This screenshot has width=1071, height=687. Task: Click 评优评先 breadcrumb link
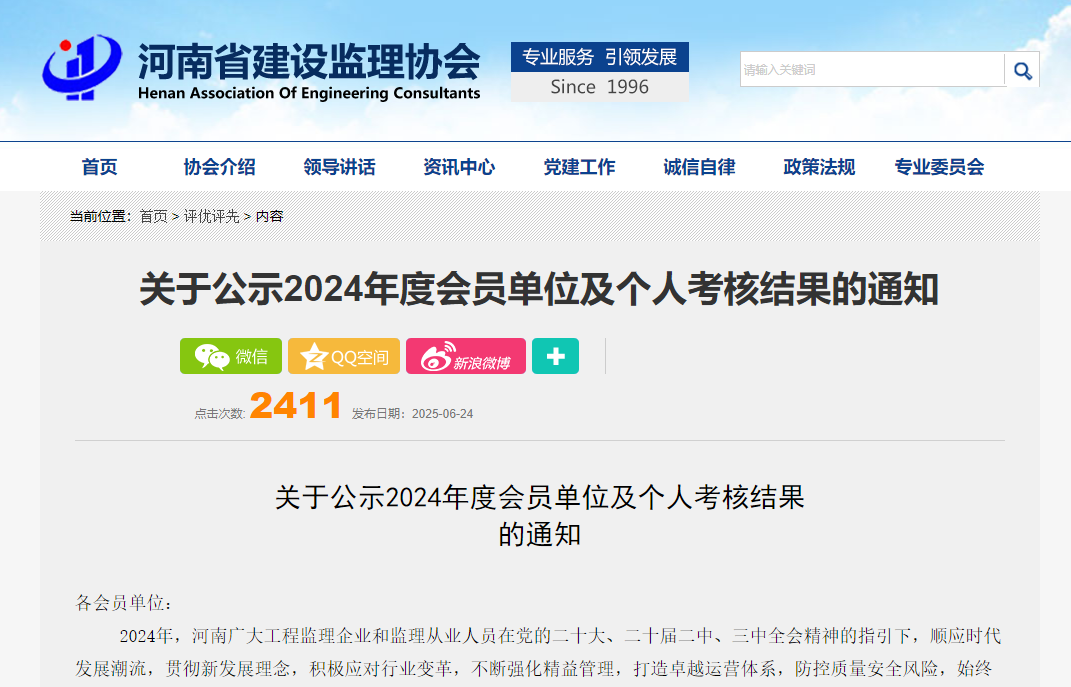click(211, 216)
